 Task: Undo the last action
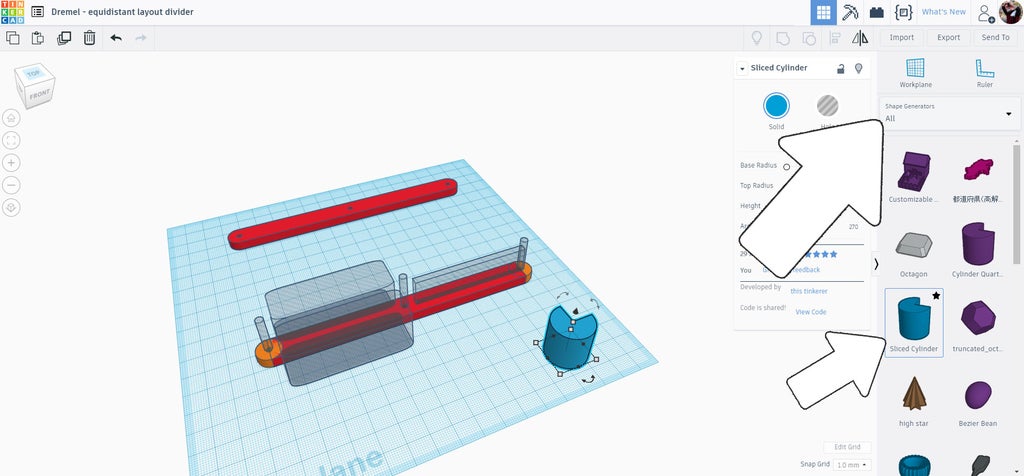pos(116,38)
